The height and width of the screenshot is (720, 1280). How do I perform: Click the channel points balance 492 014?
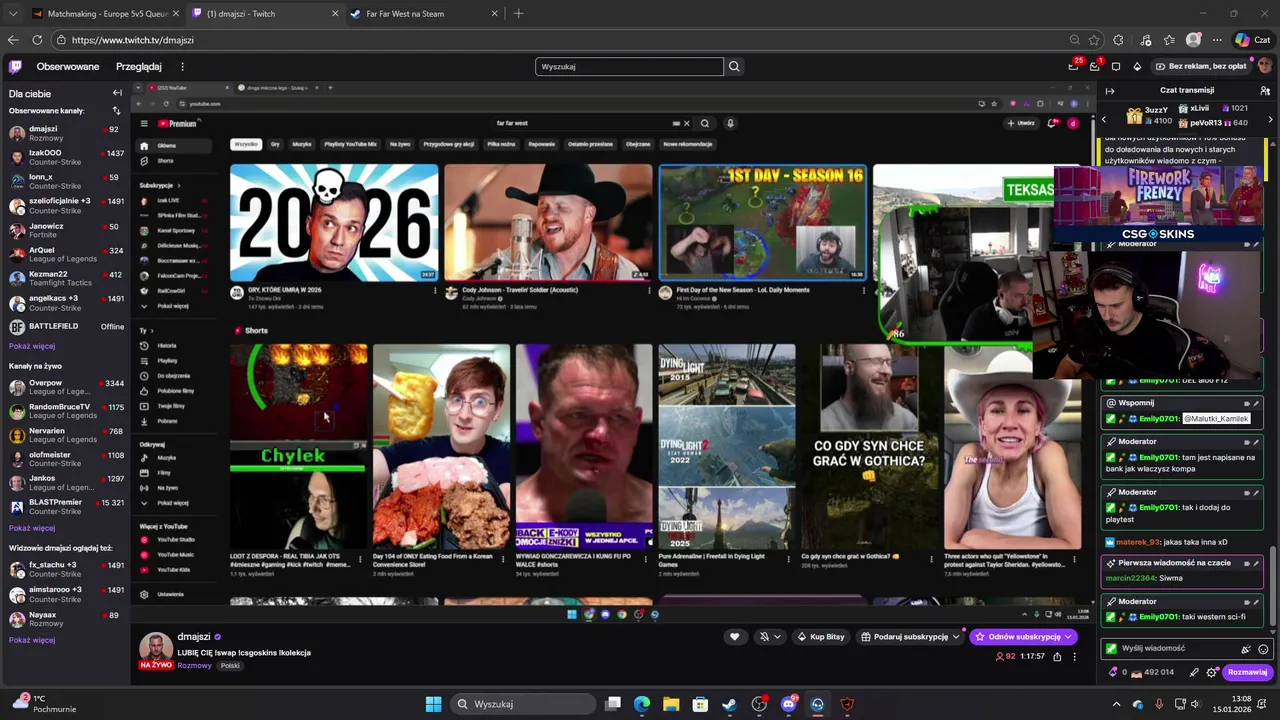tap(1152, 672)
